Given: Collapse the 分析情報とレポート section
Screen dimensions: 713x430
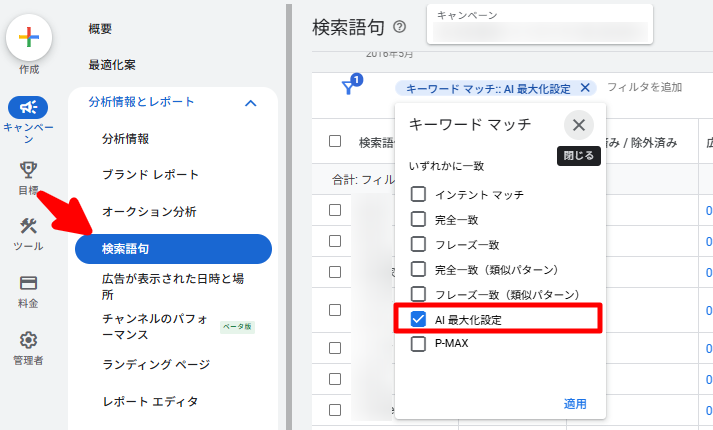Looking at the screenshot, I should point(250,102).
